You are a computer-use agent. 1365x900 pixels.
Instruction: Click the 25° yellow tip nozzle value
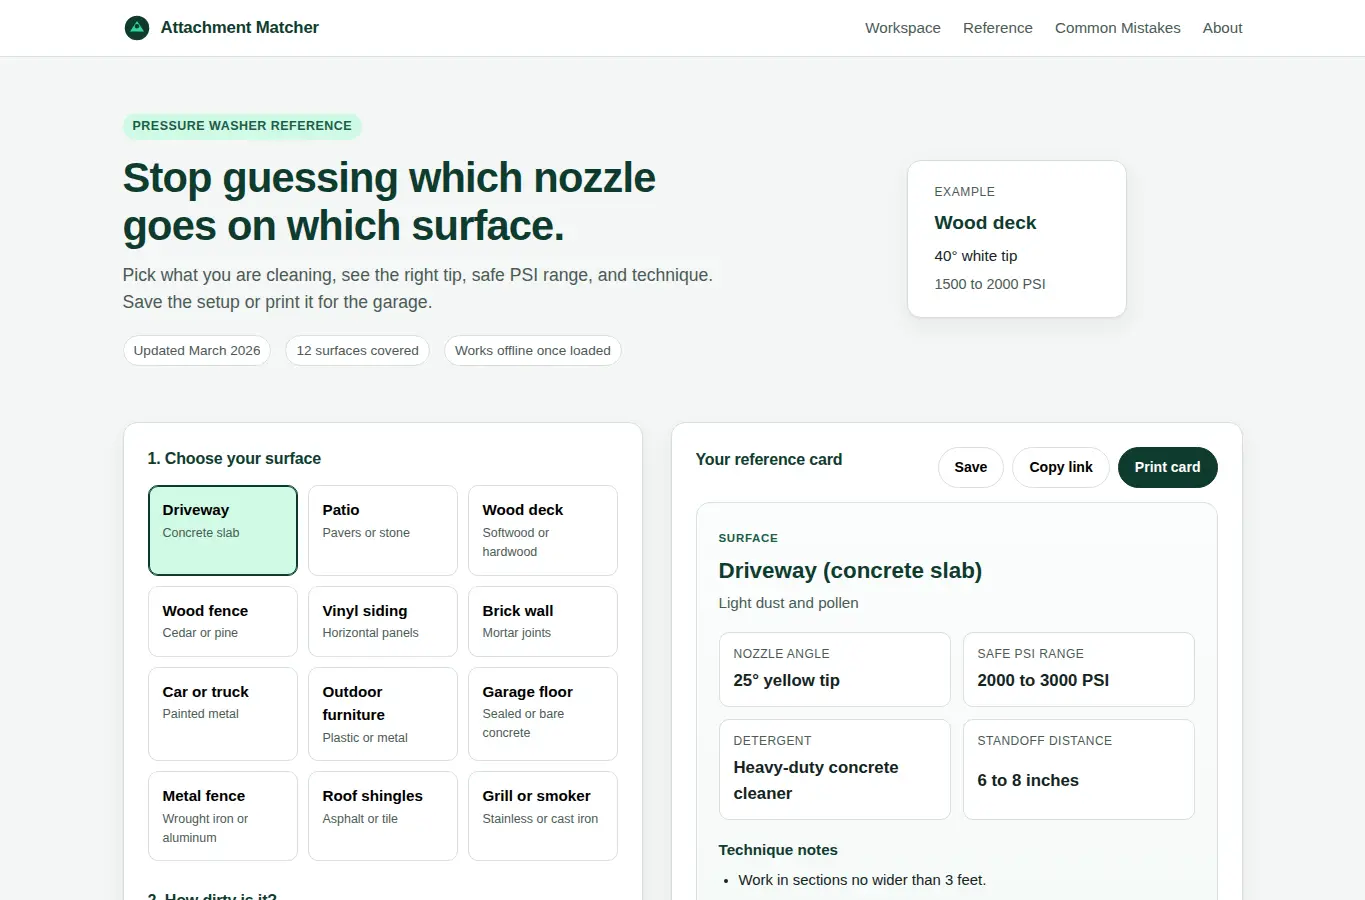787,680
